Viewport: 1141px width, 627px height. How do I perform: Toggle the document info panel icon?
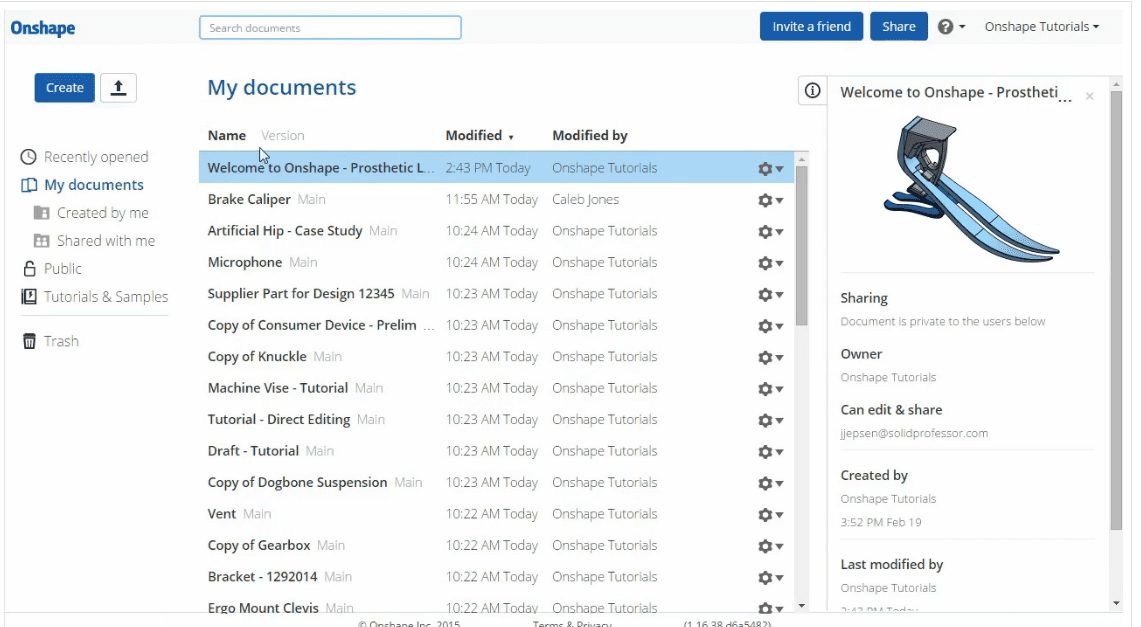click(812, 91)
